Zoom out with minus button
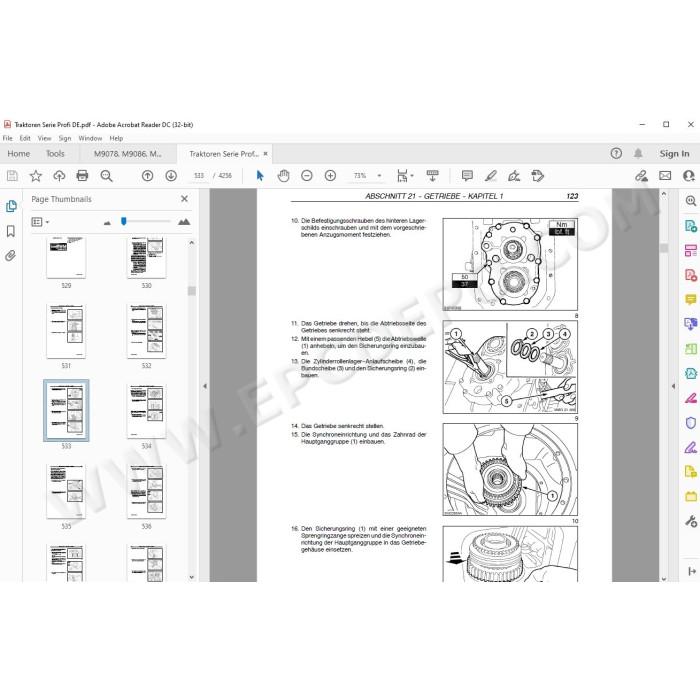This screenshot has width=700, height=700. click(307, 176)
